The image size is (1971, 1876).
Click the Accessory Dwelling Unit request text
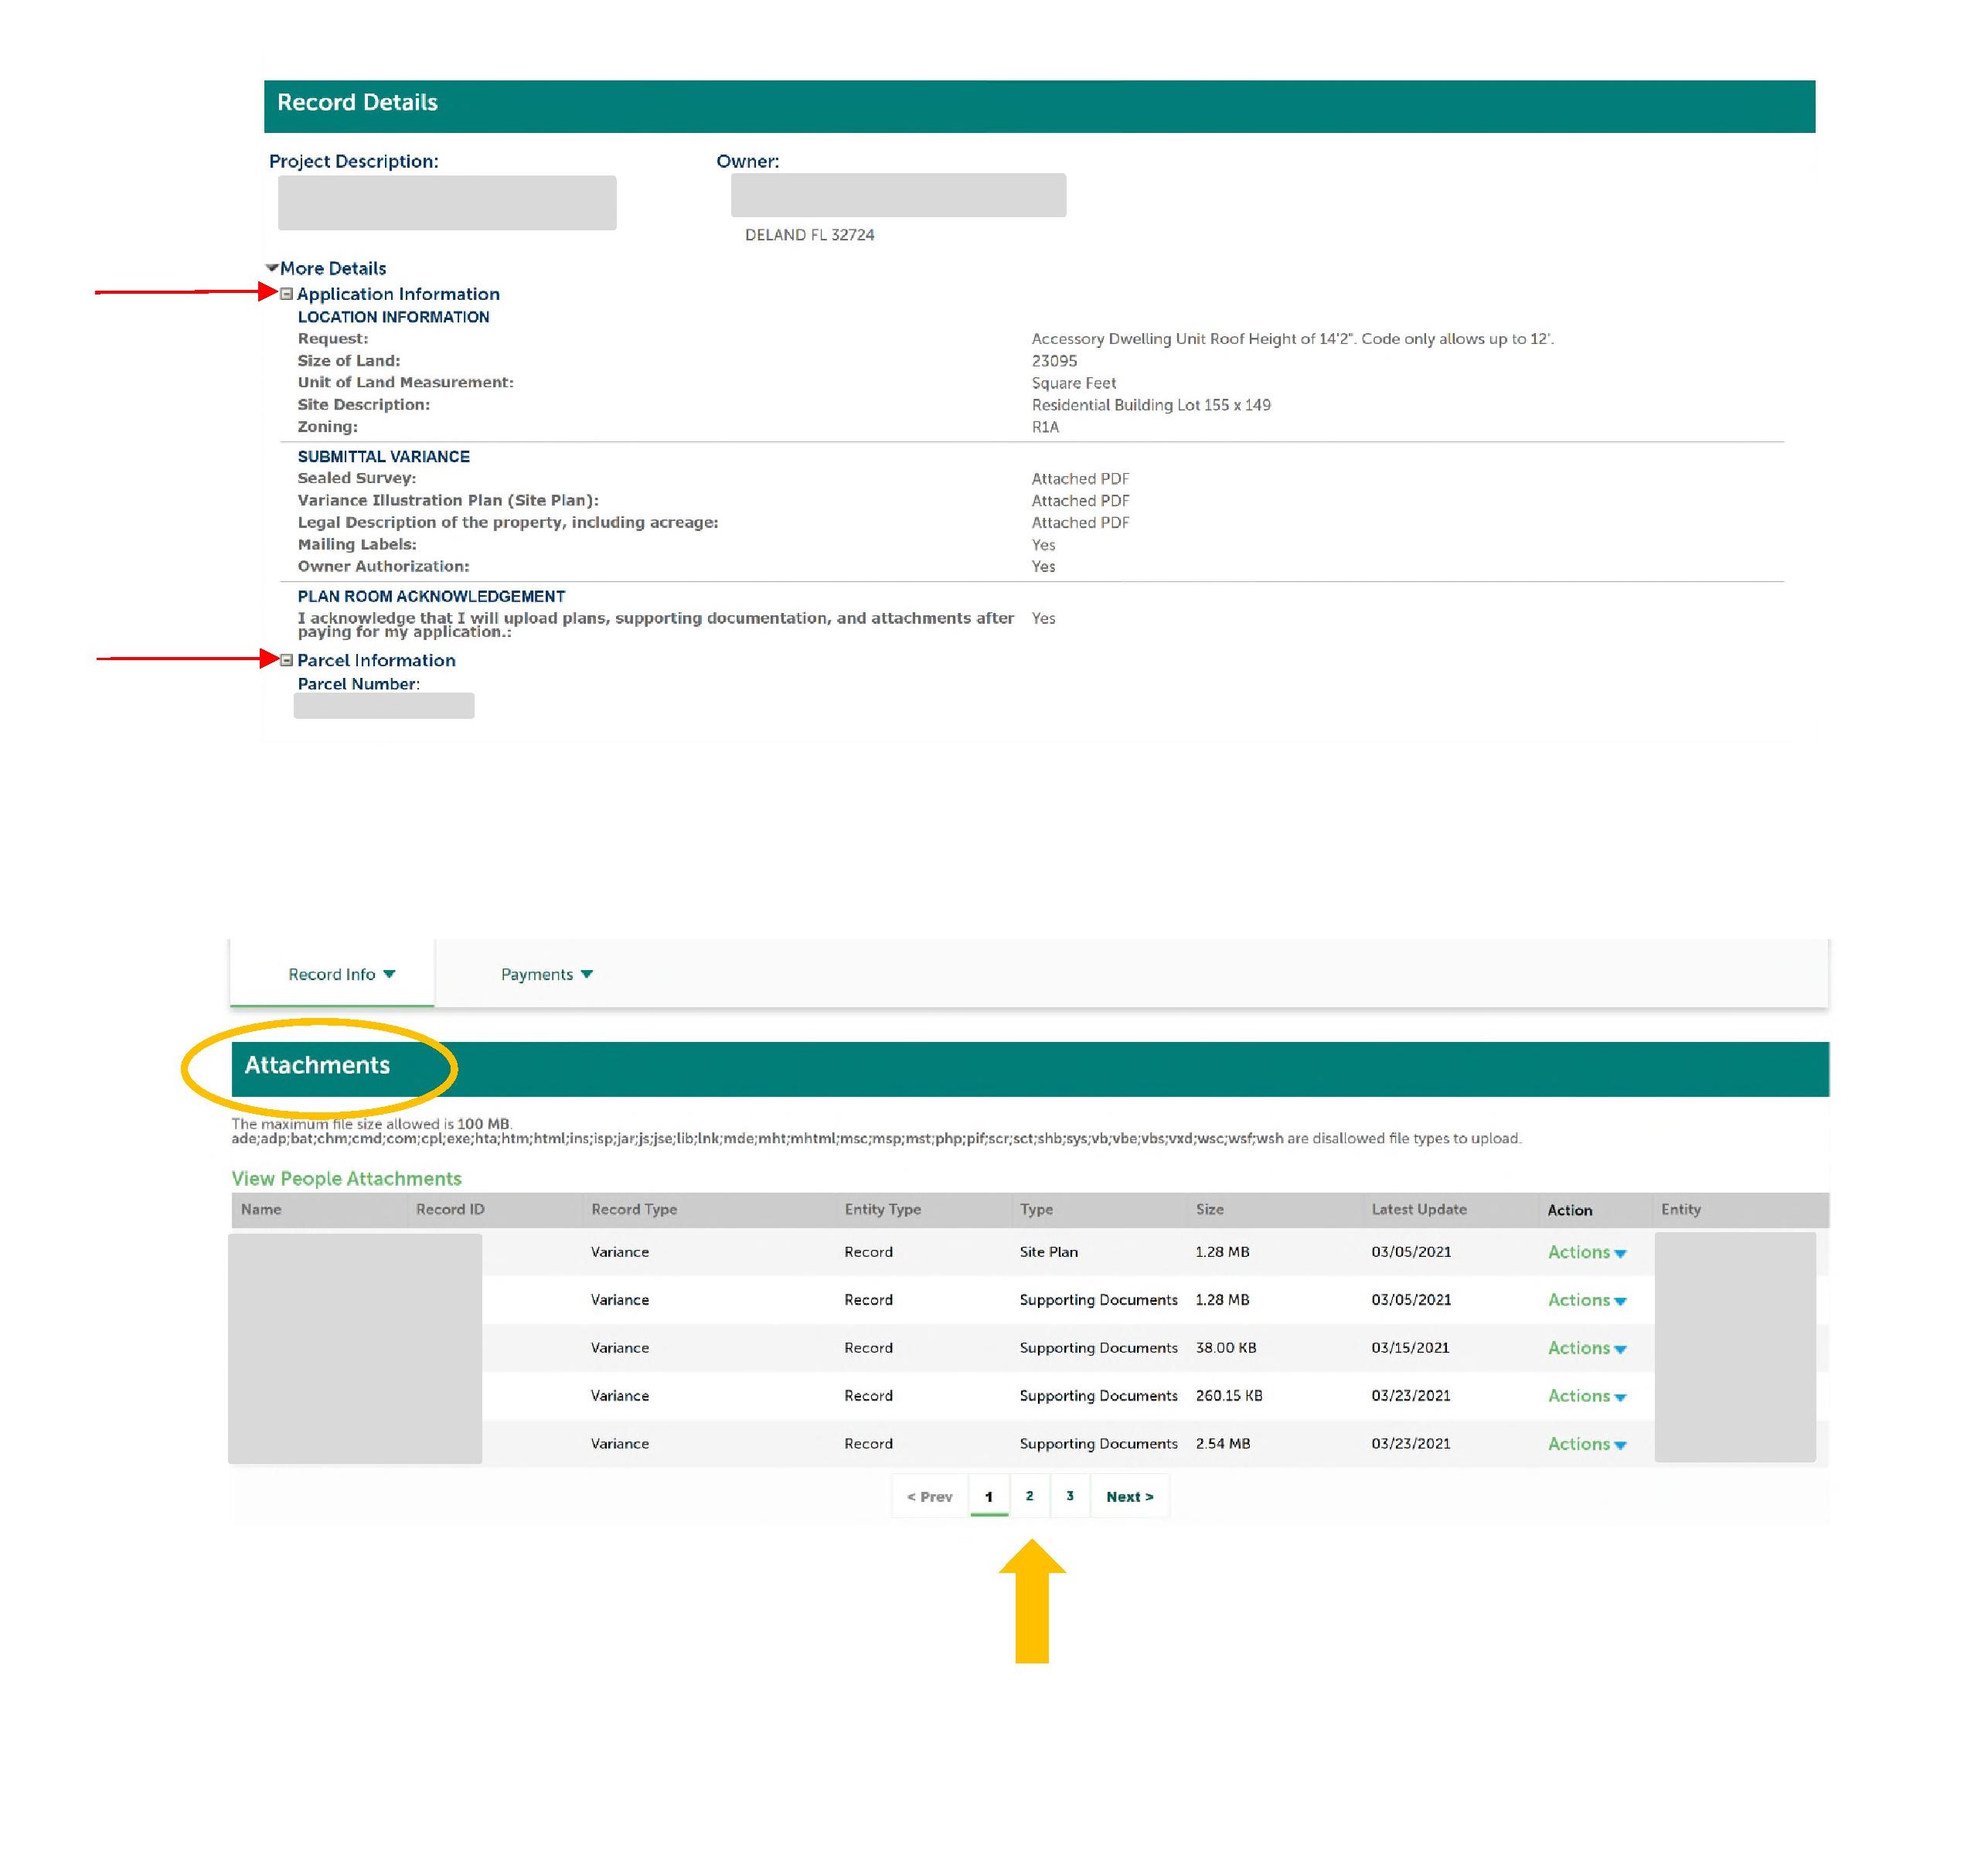1292,339
